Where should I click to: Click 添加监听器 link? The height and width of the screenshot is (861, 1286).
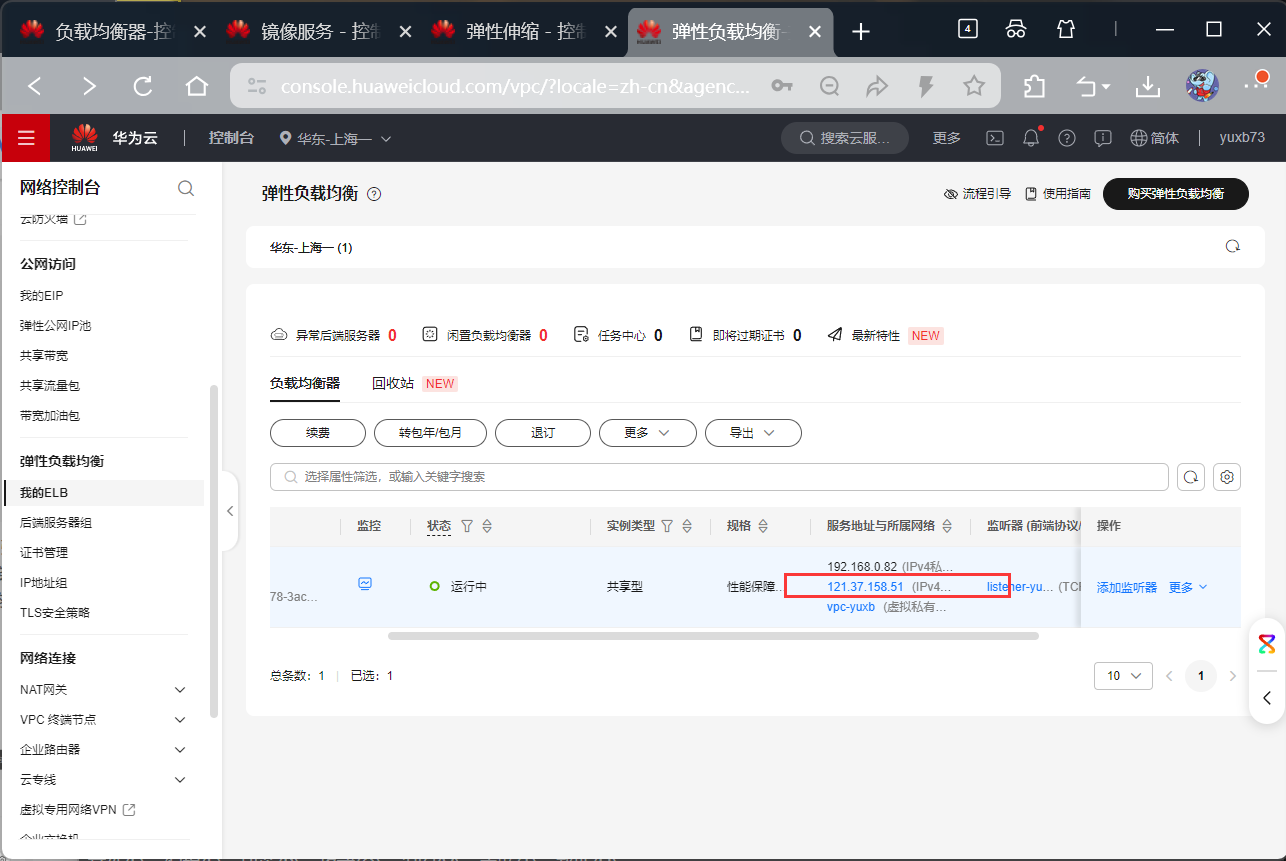pos(1127,587)
